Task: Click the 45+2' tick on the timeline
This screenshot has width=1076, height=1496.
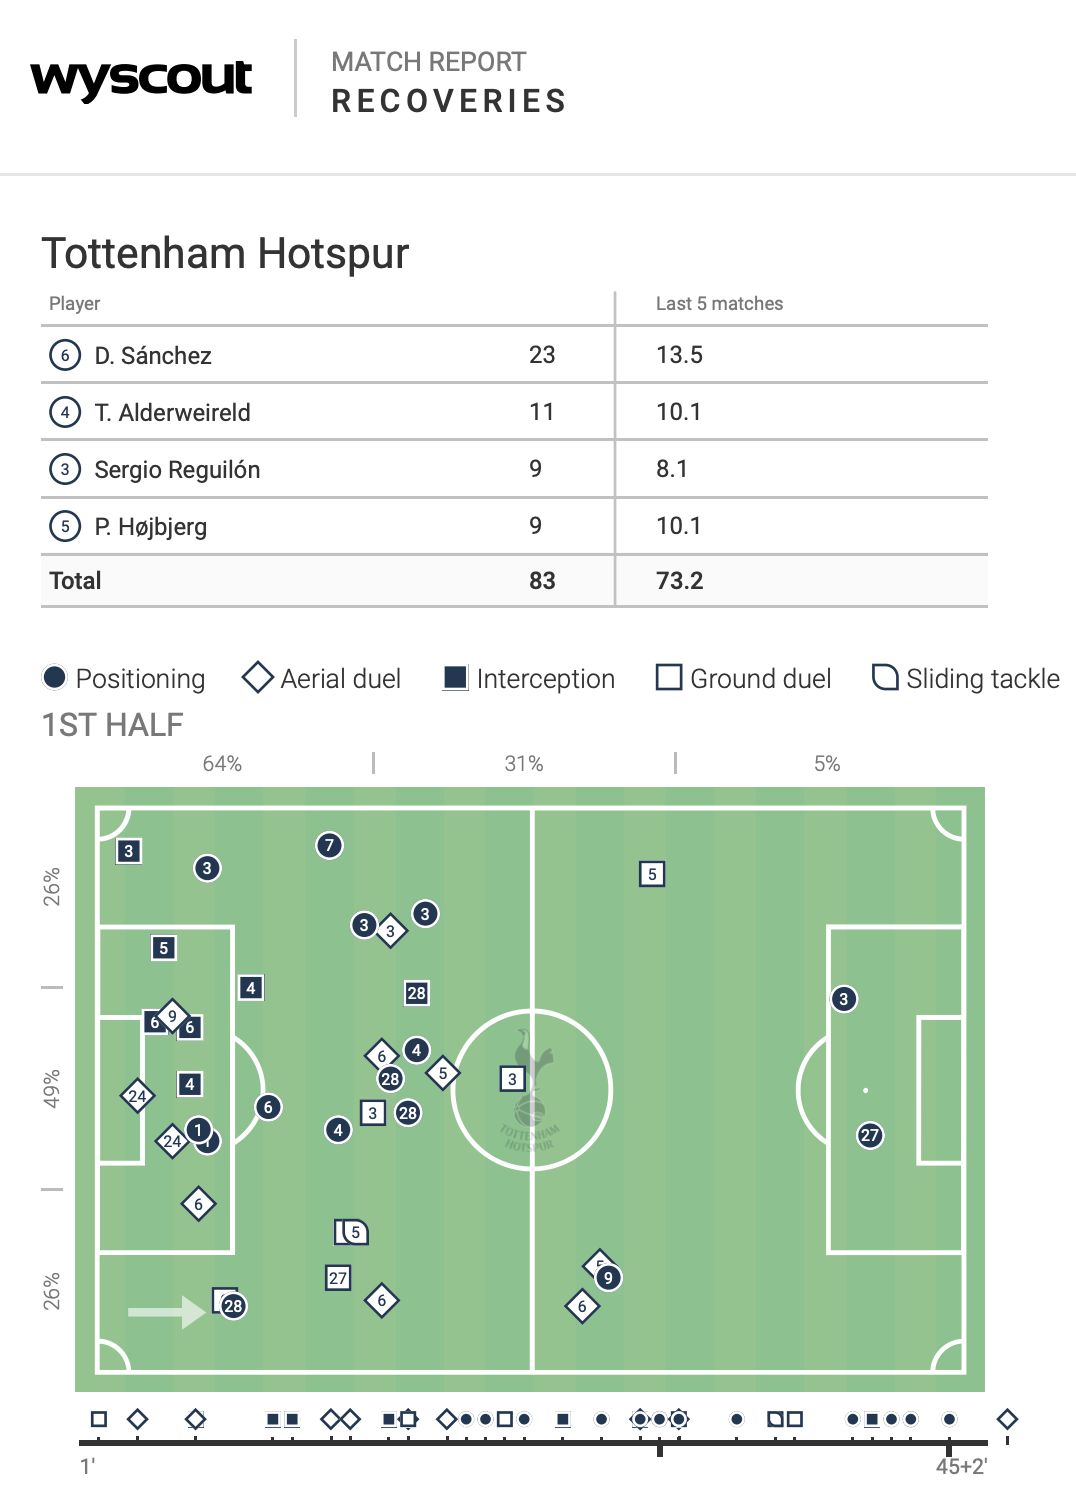Action: 949,1447
